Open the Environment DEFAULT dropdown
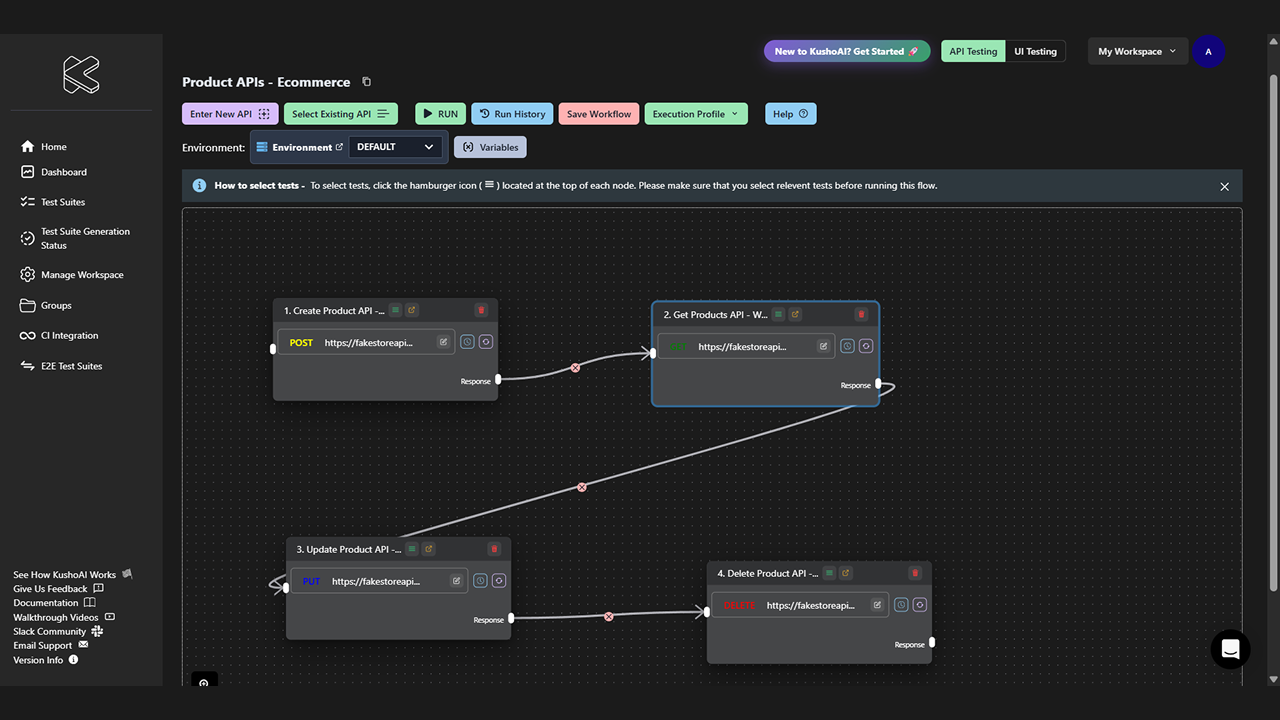Image resolution: width=1280 pixels, height=720 pixels. [x=396, y=147]
